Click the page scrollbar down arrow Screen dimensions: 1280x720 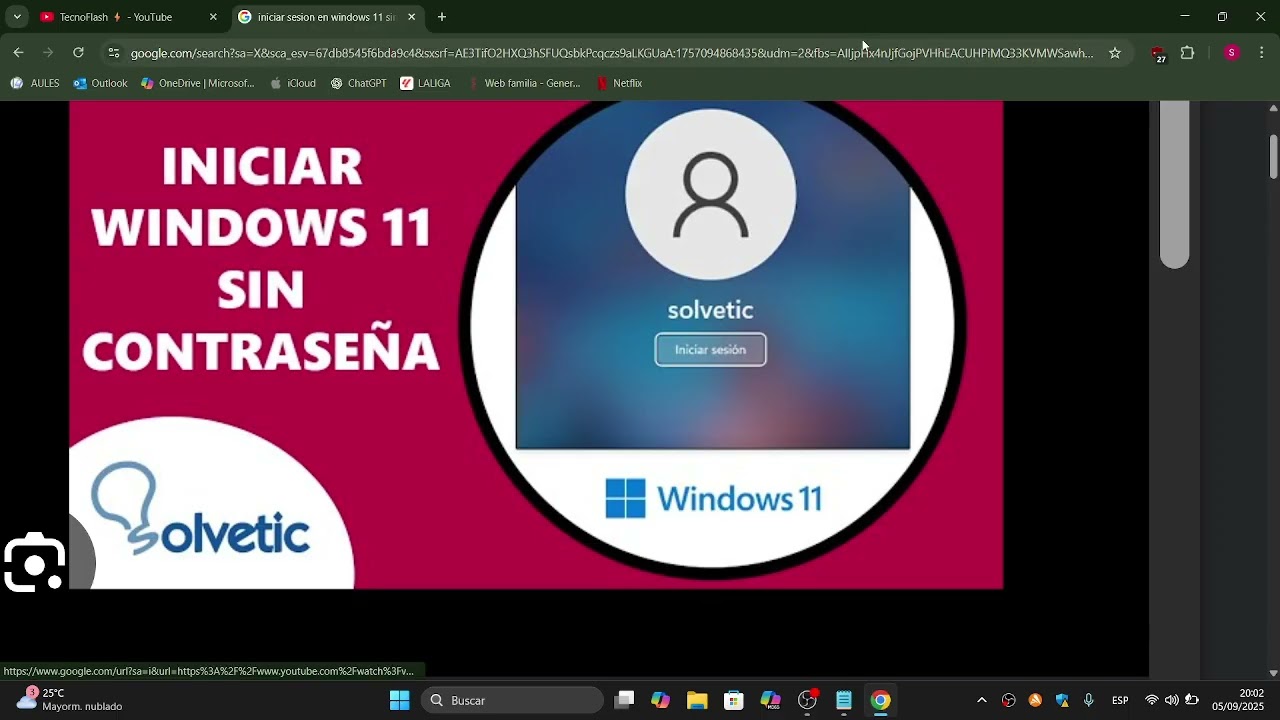point(1273,673)
